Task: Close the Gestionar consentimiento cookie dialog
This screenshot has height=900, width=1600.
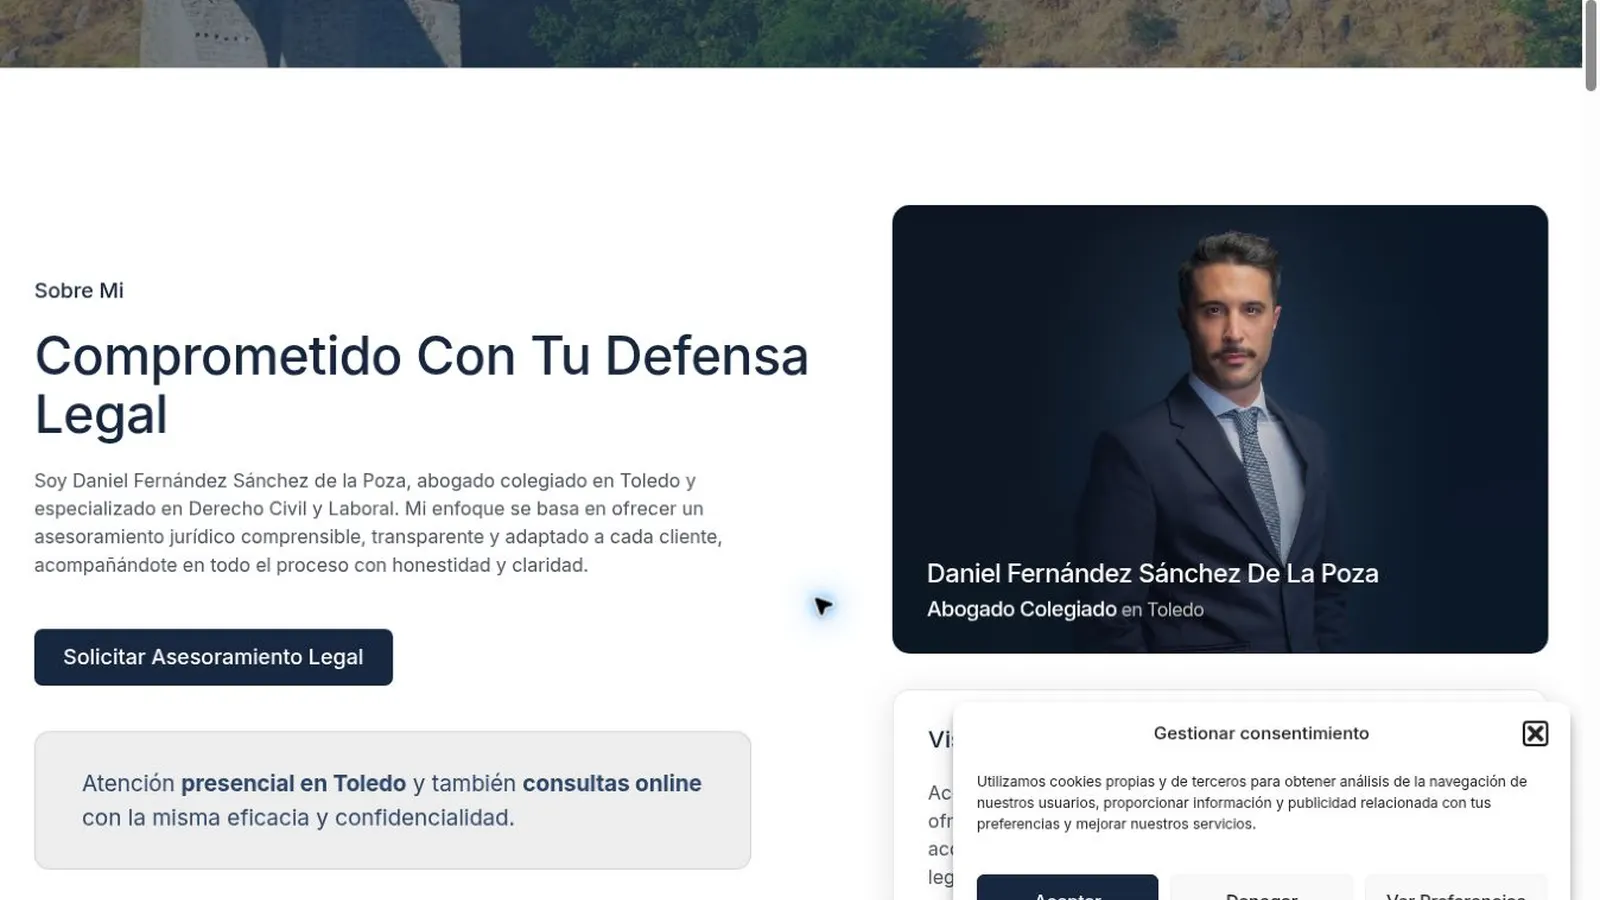Action: click(x=1535, y=733)
